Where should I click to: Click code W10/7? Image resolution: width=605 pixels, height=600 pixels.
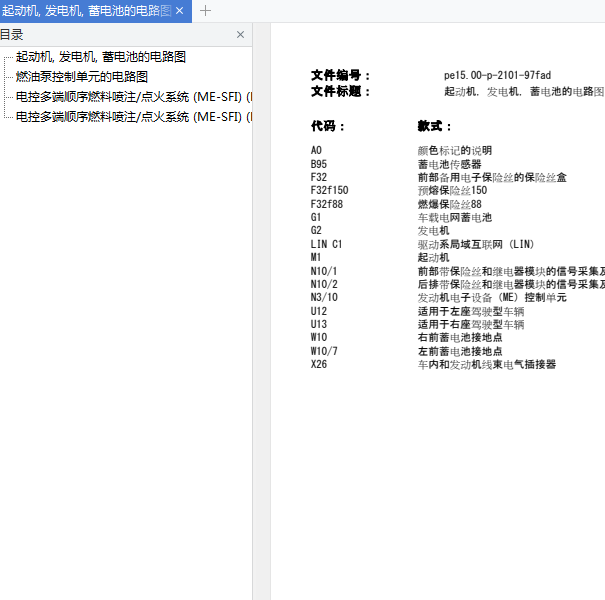(324, 351)
